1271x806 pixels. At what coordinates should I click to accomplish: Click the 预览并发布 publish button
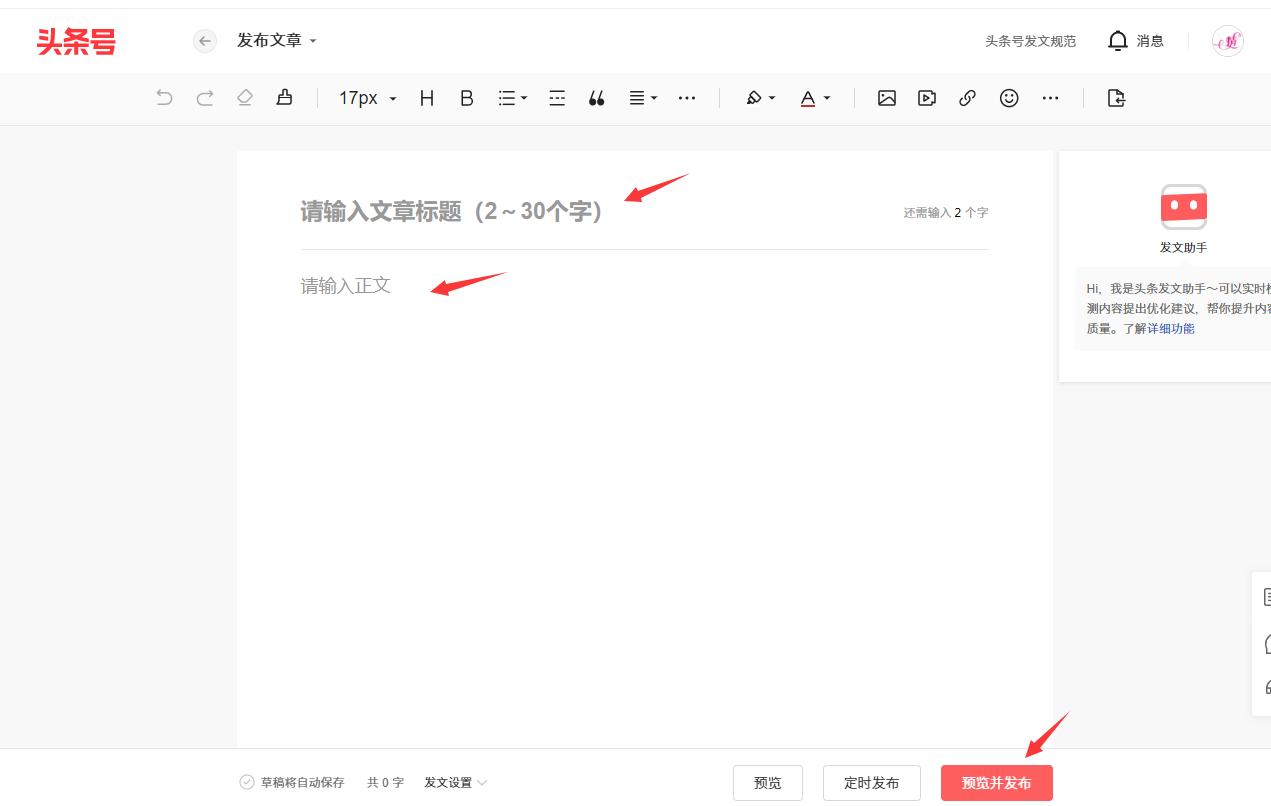tap(996, 783)
